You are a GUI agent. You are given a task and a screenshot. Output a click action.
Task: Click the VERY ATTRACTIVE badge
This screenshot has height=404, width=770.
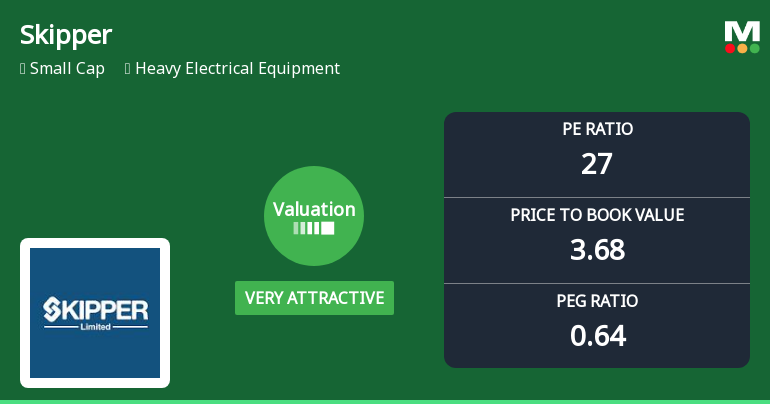click(x=314, y=298)
